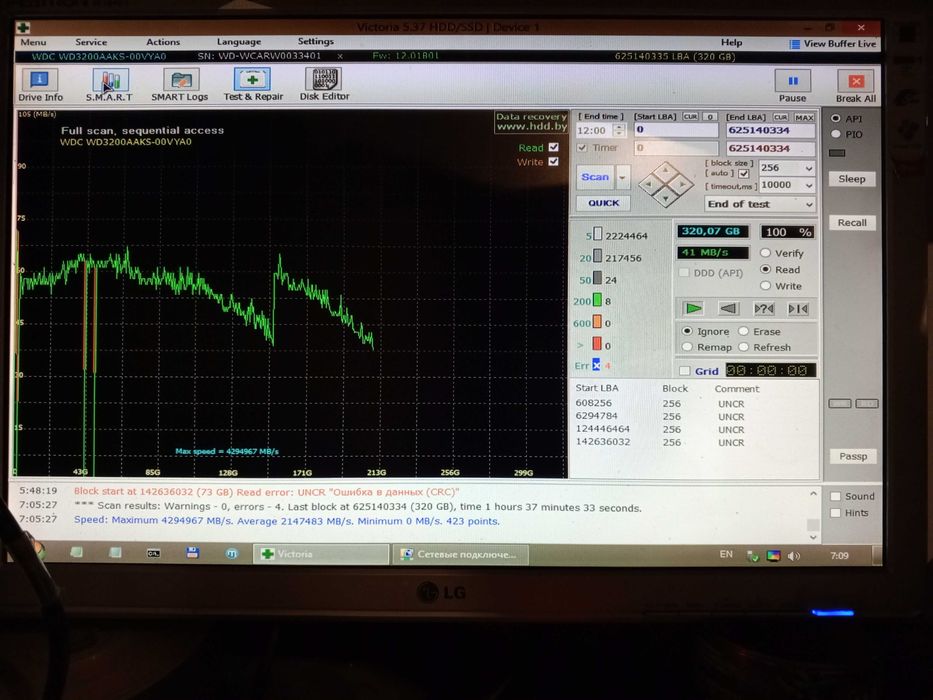Select PIO access mode

pyautogui.click(x=836, y=135)
